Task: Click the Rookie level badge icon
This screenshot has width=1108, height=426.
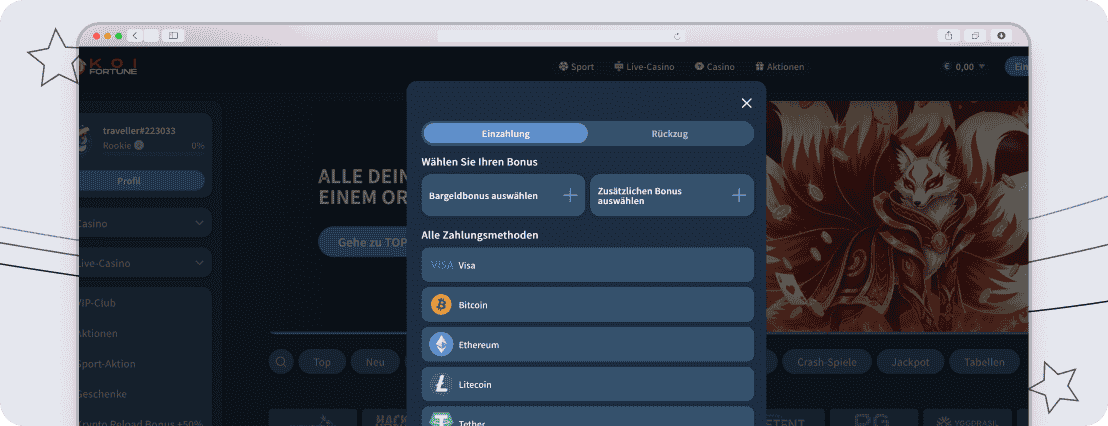Action: [139, 146]
